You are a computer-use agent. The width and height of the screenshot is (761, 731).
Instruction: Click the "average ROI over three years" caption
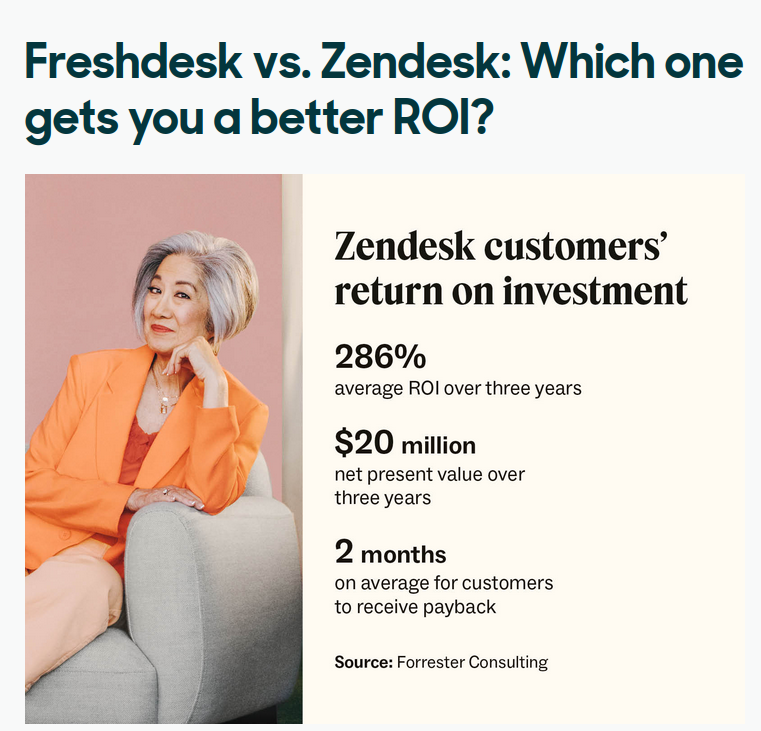coord(458,387)
